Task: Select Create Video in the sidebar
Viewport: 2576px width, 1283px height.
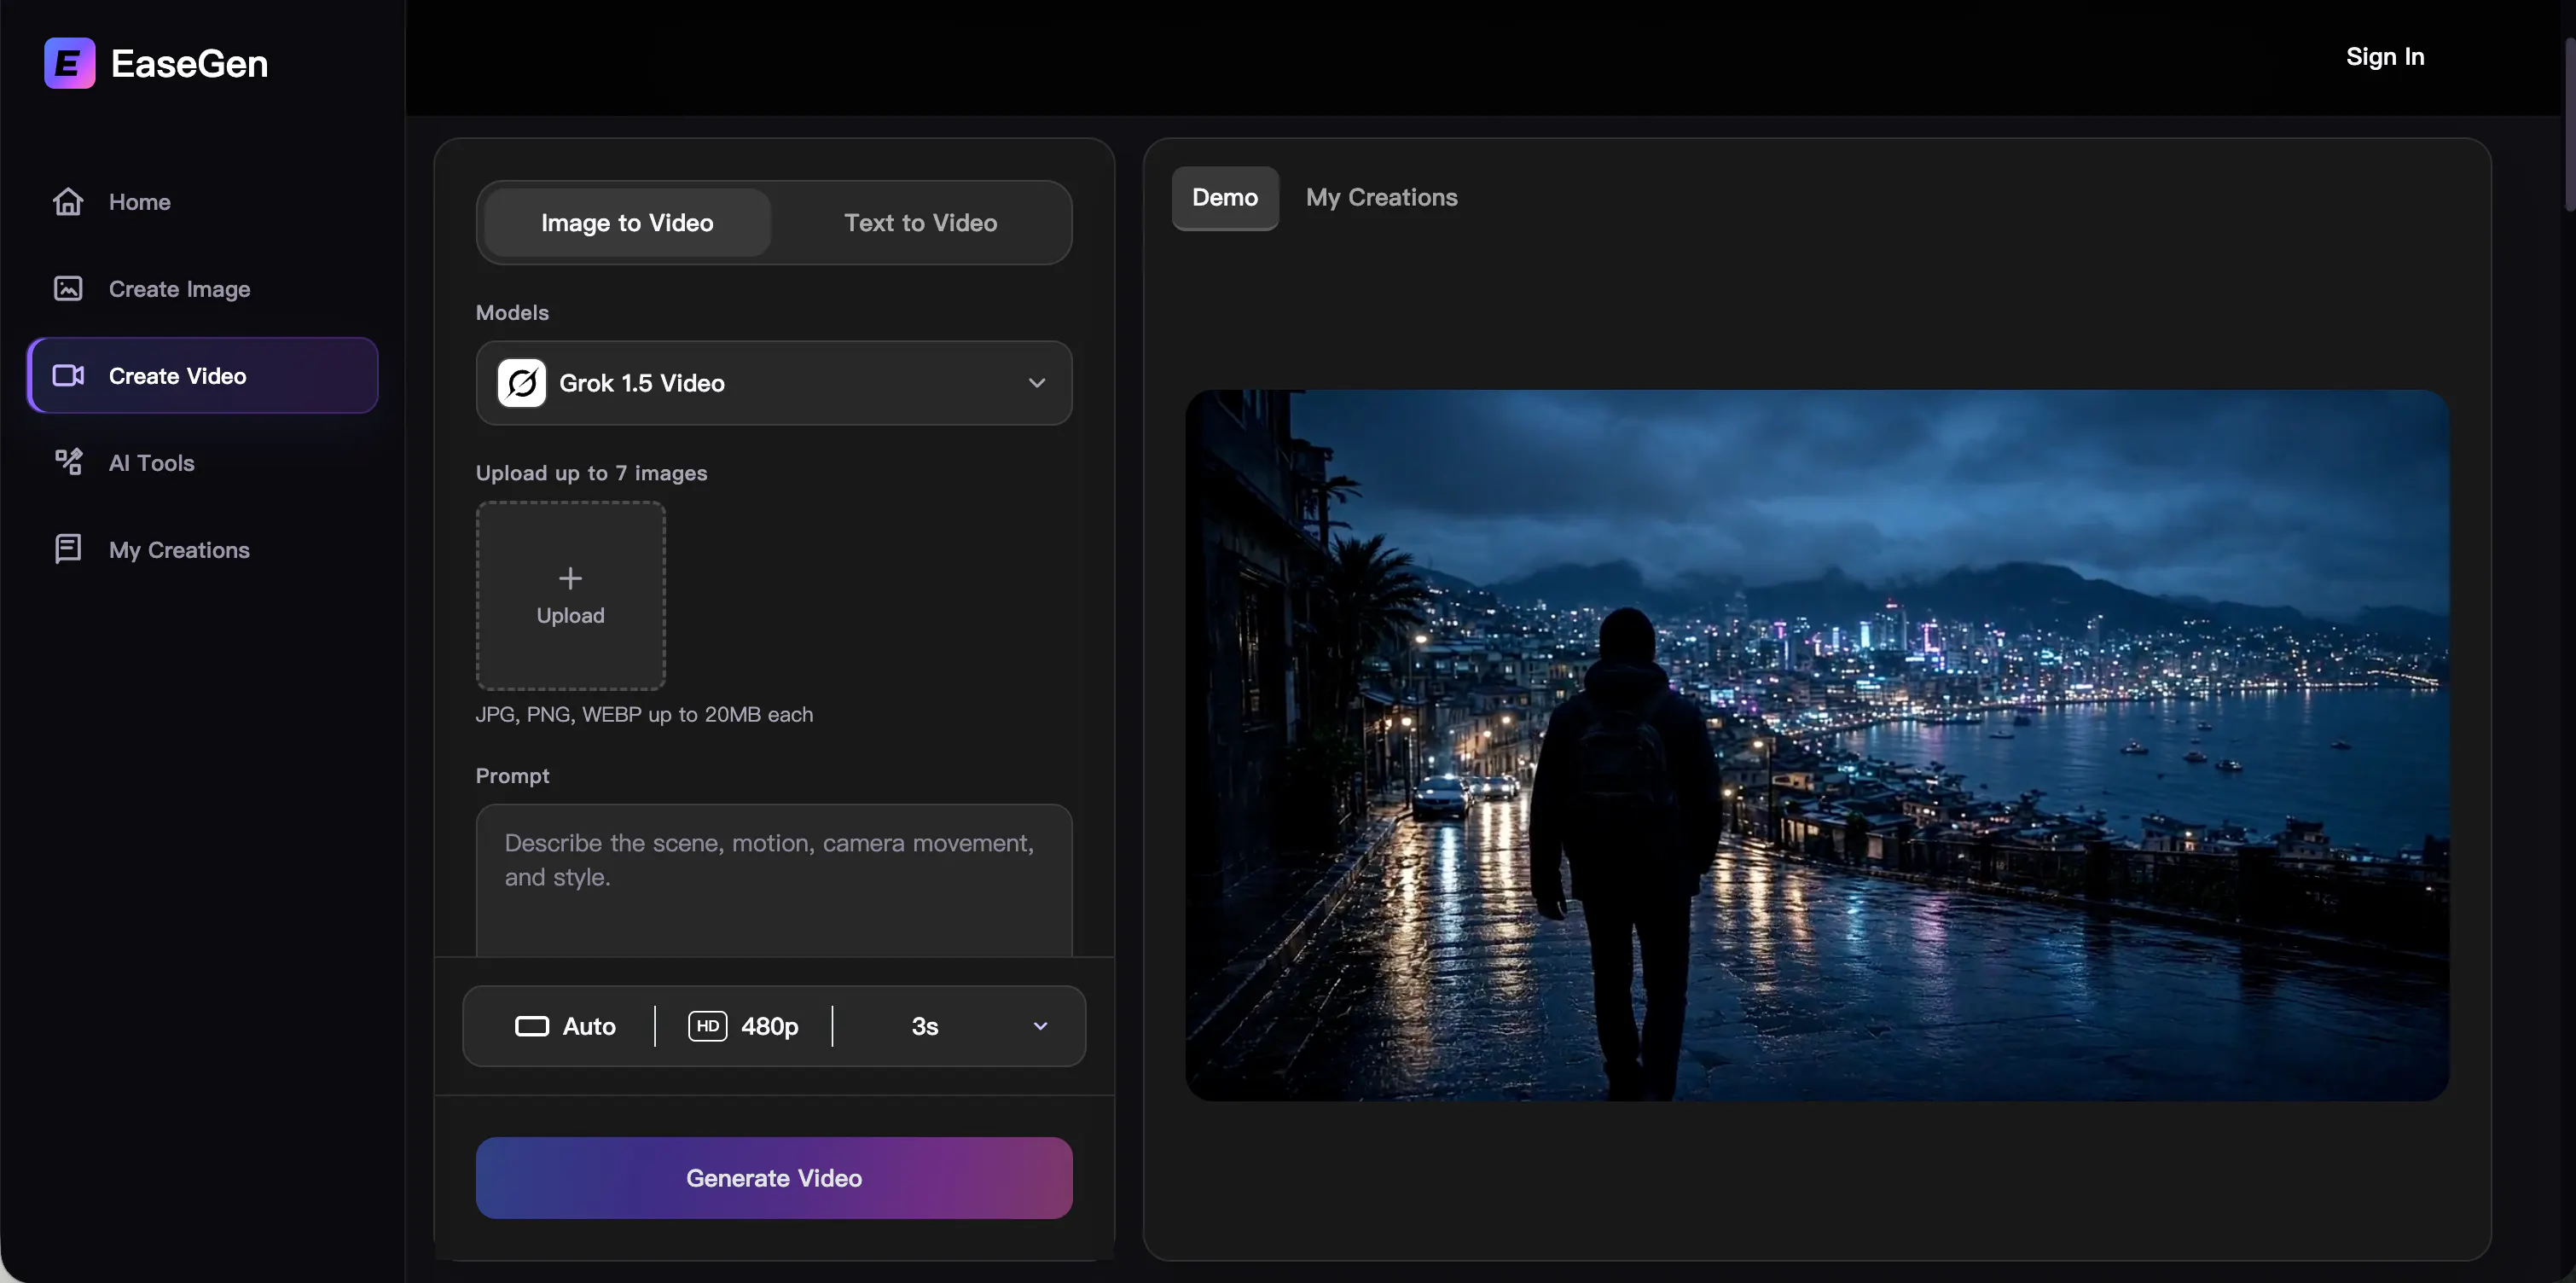Action: [x=203, y=376]
